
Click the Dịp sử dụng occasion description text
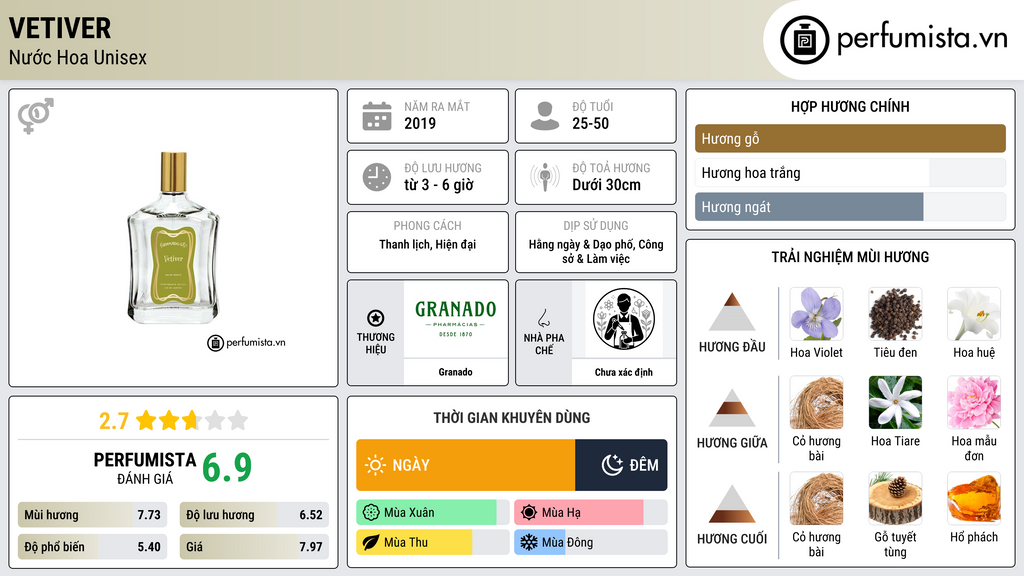596,251
